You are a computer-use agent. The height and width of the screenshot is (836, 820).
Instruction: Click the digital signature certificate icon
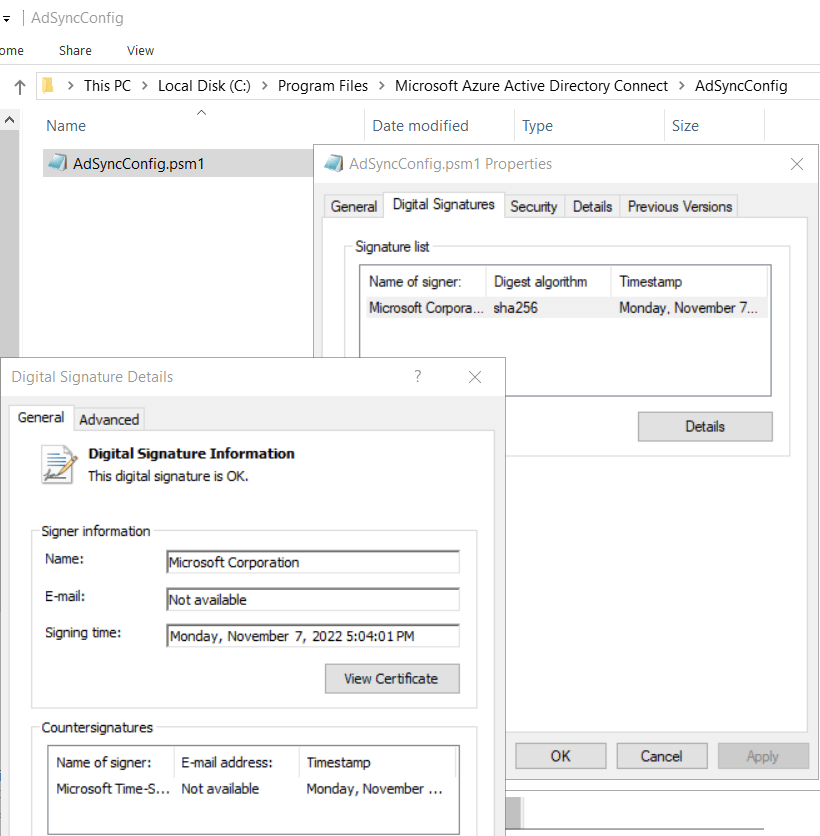click(x=59, y=464)
